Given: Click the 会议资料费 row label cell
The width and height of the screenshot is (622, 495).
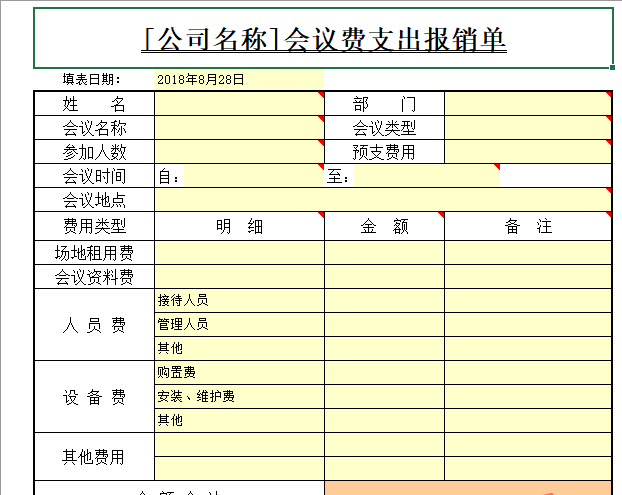Looking at the screenshot, I should click(x=94, y=277).
